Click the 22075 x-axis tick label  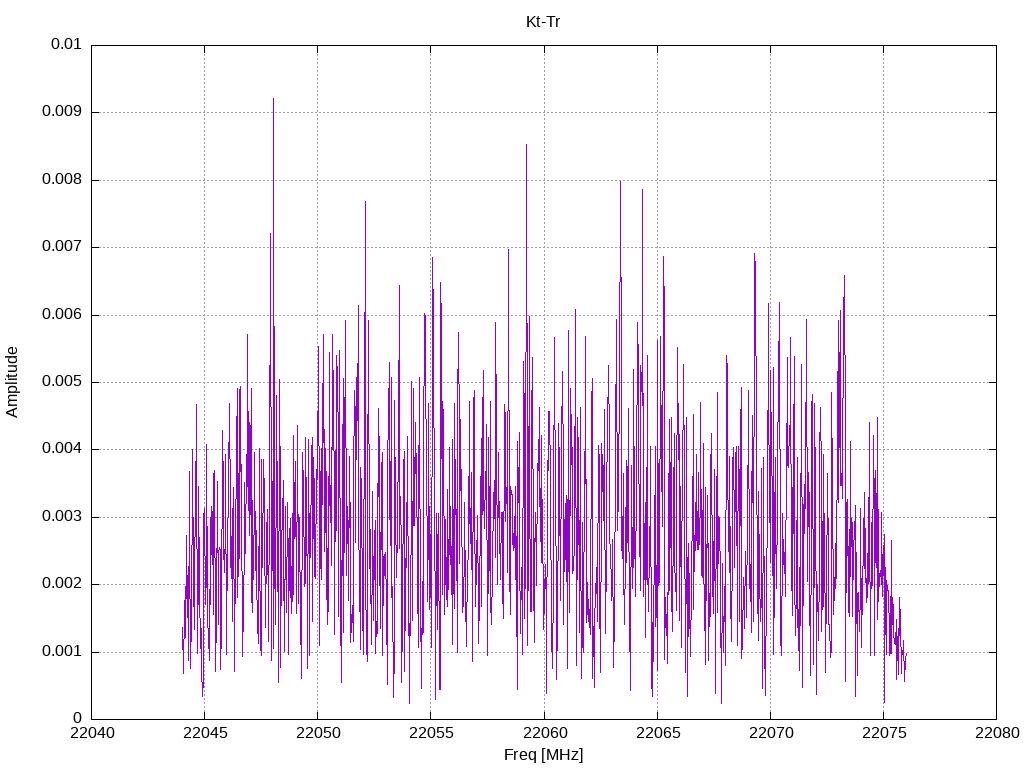884,733
